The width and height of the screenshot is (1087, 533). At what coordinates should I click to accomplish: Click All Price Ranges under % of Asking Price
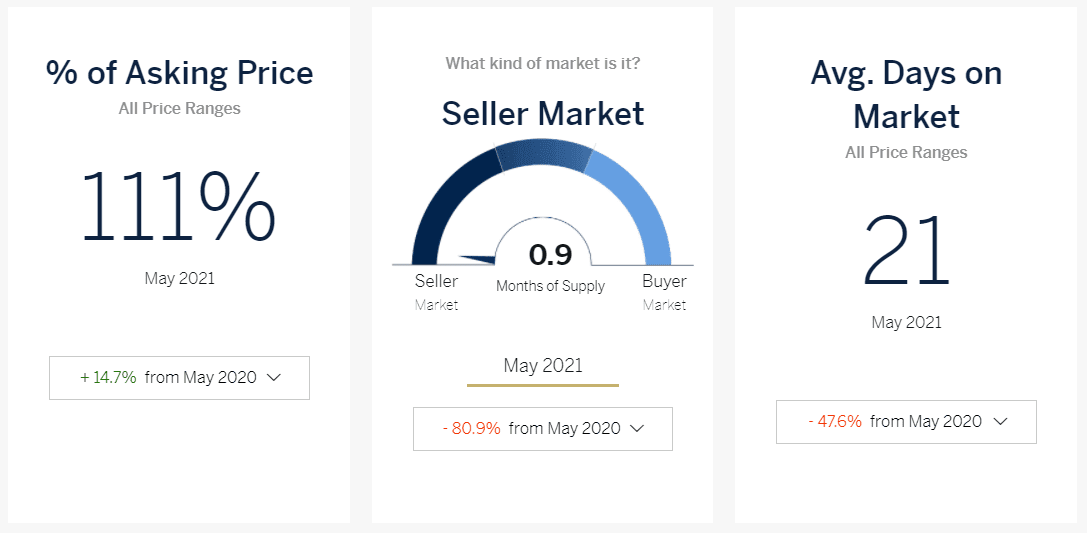(179, 108)
